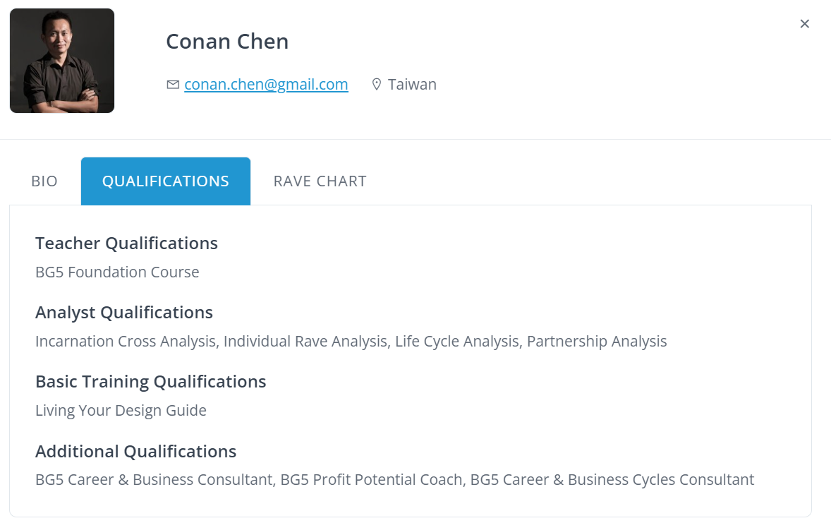The width and height of the screenshot is (832, 524).
Task: Click the Teacher Qualifications heading
Action: (x=126, y=243)
